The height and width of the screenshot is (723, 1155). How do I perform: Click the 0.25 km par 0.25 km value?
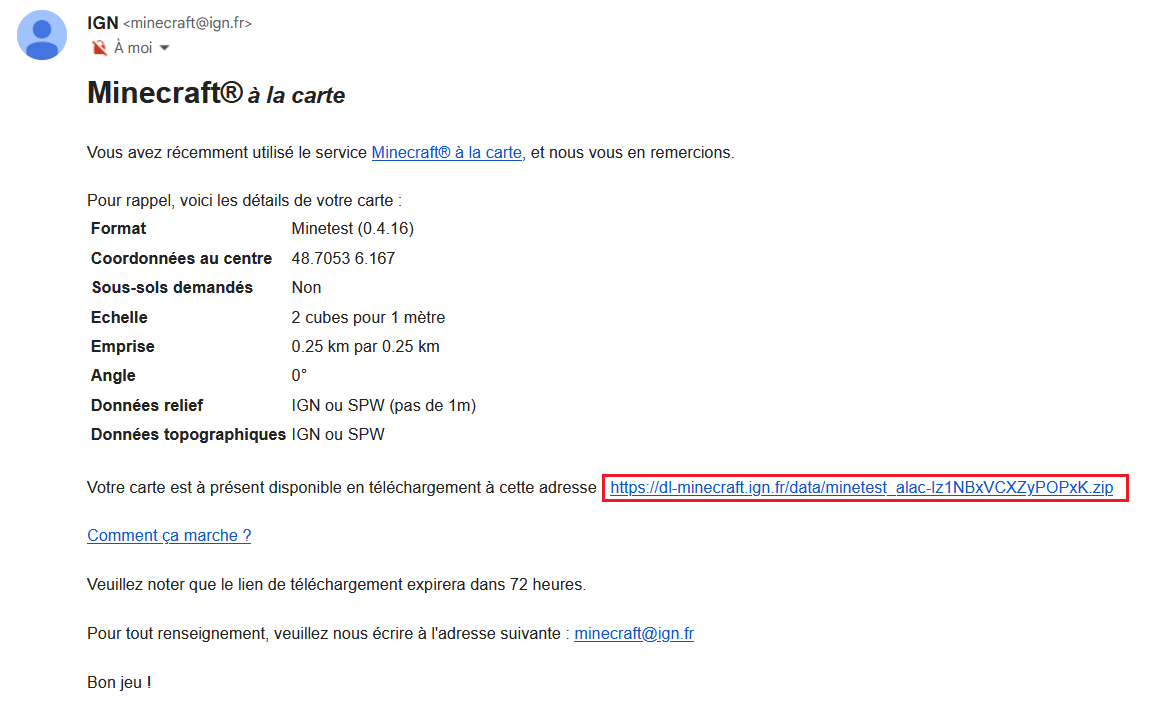tap(365, 347)
